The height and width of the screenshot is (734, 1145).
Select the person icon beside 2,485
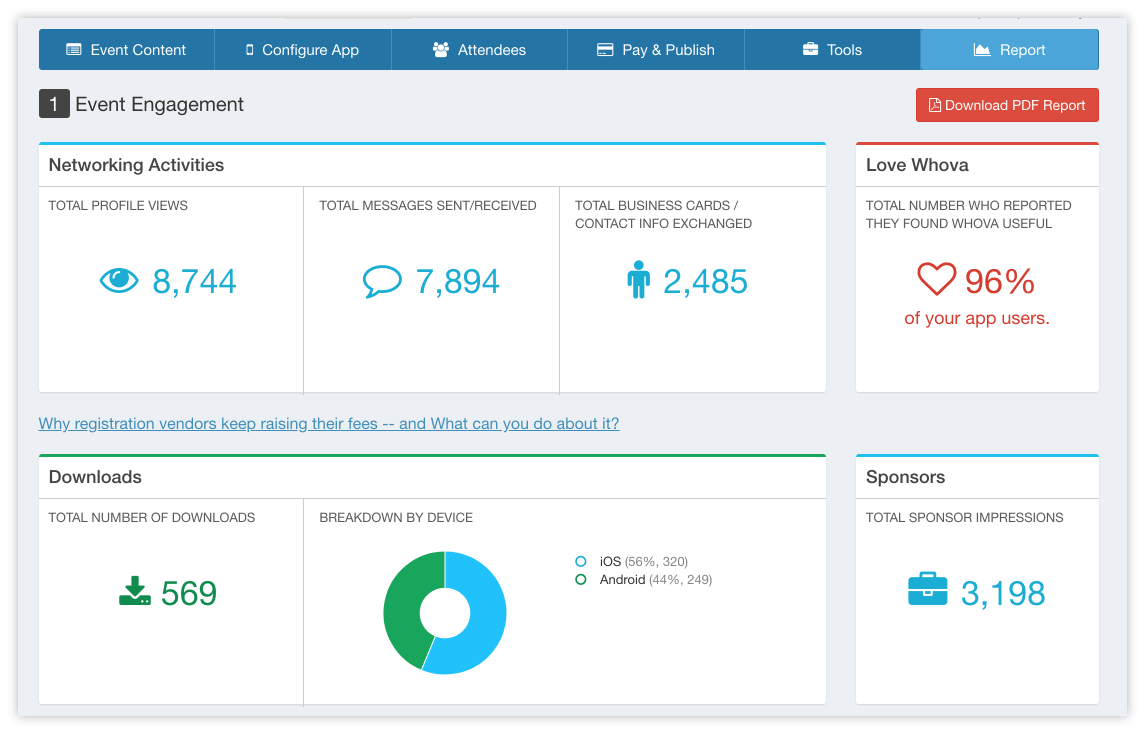[638, 280]
